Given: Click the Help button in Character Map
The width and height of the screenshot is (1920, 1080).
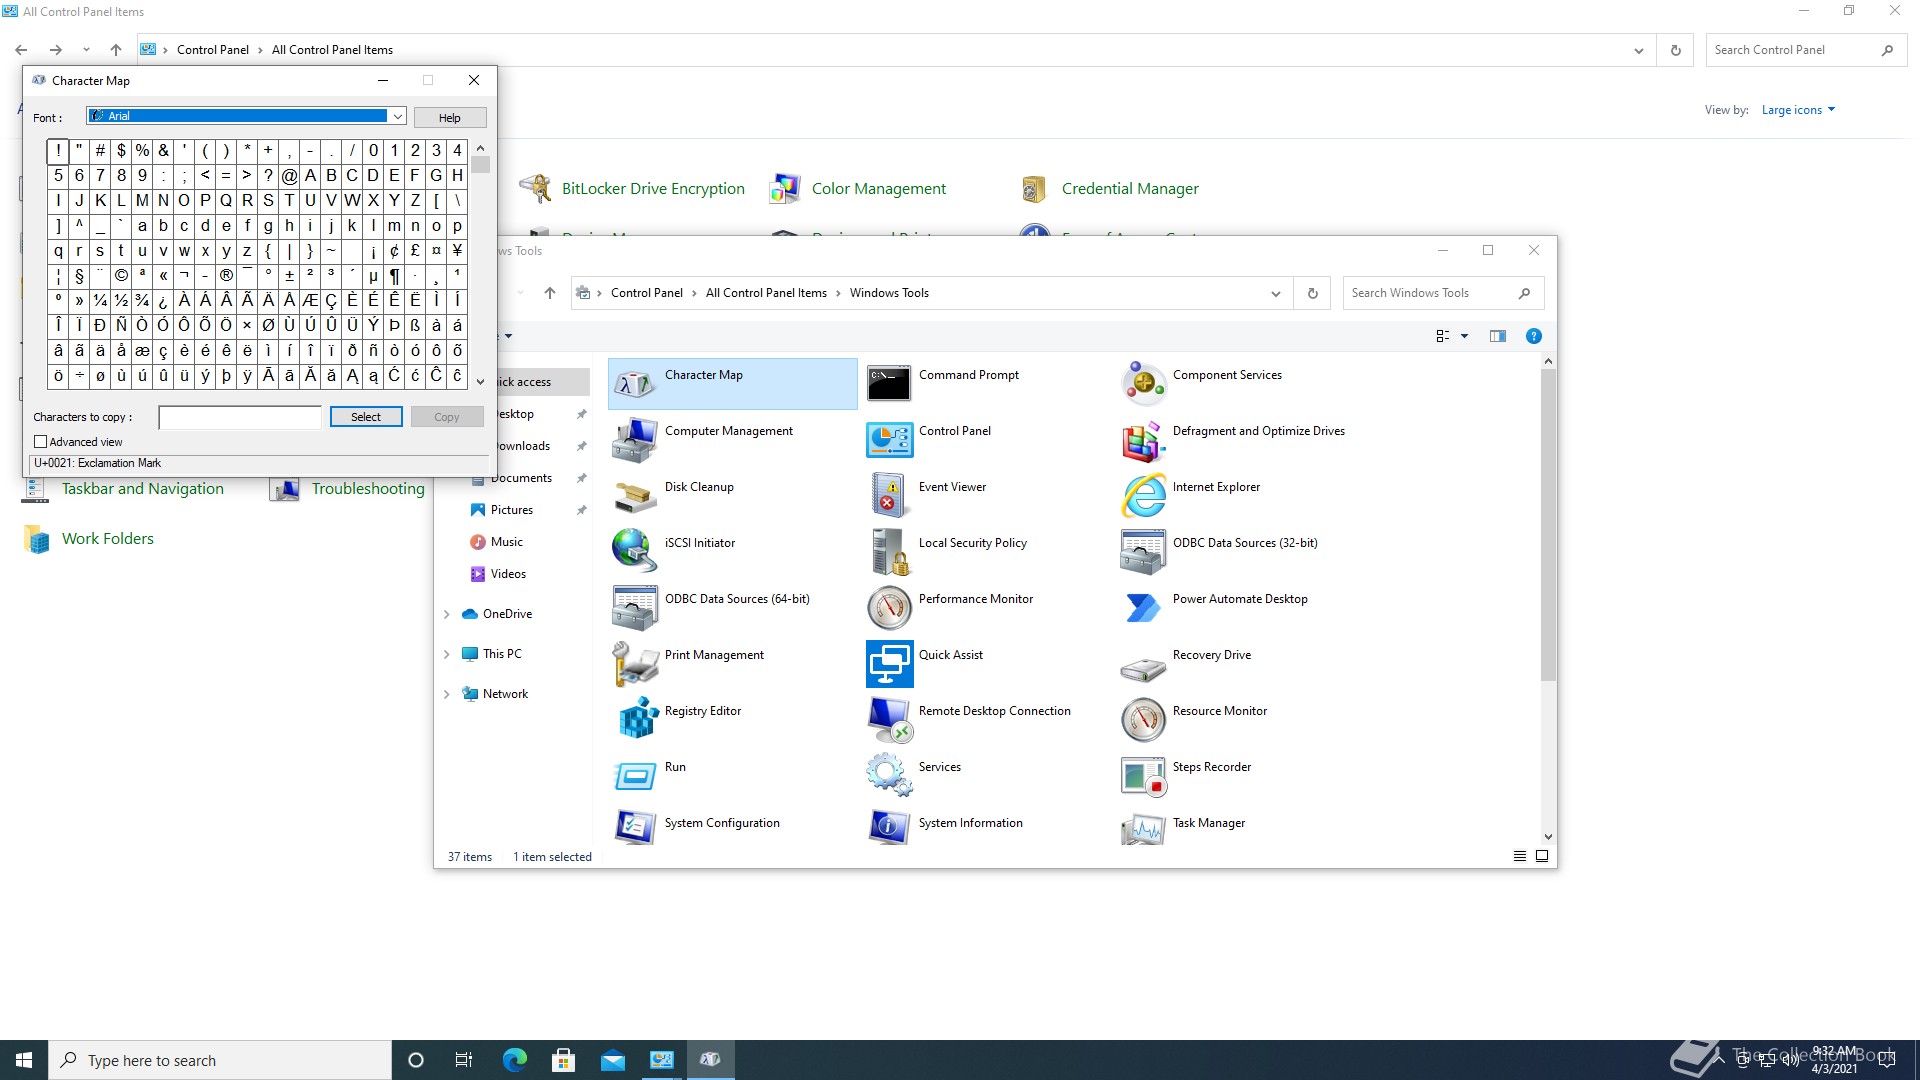Looking at the screenshot, I should [x=450, y=117].
